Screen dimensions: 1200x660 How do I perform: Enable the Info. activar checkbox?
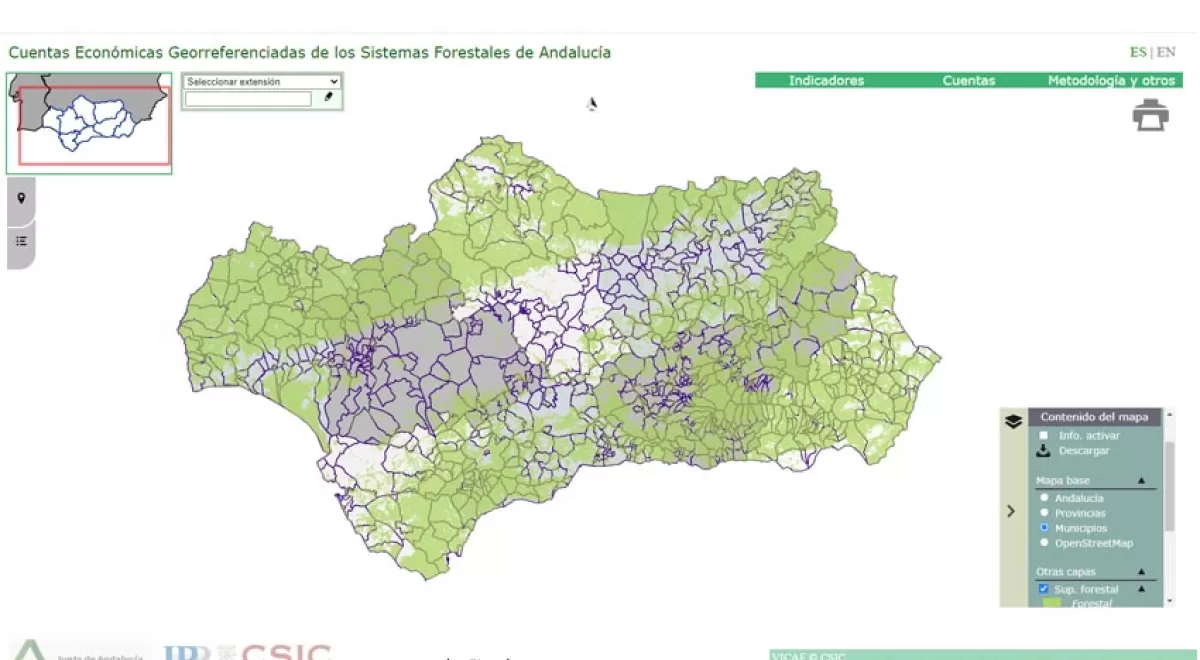tap(1044, 435)
